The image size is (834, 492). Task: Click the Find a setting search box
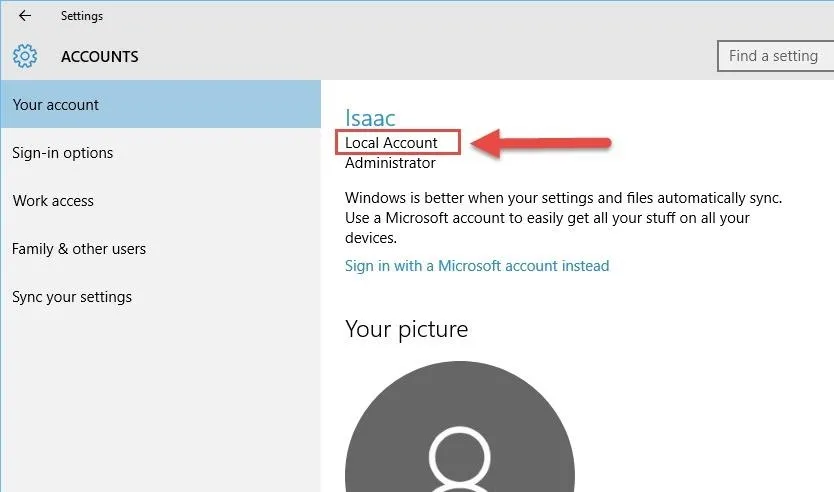click(x=775, y=56)
